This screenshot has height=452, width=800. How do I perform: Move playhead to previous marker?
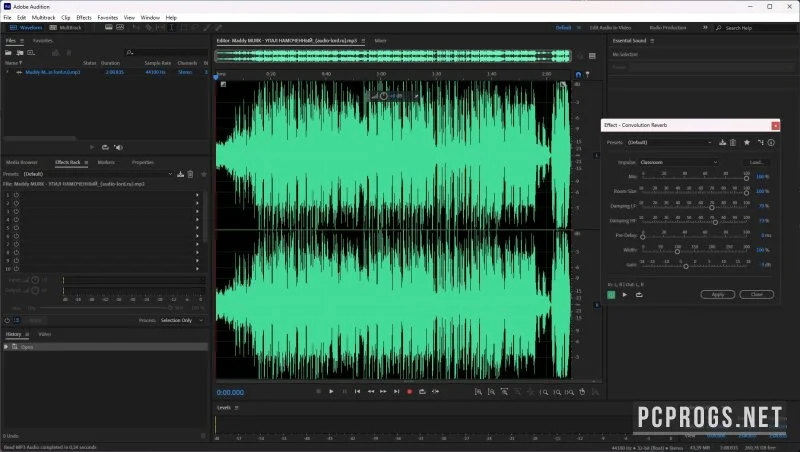(357, 391)
